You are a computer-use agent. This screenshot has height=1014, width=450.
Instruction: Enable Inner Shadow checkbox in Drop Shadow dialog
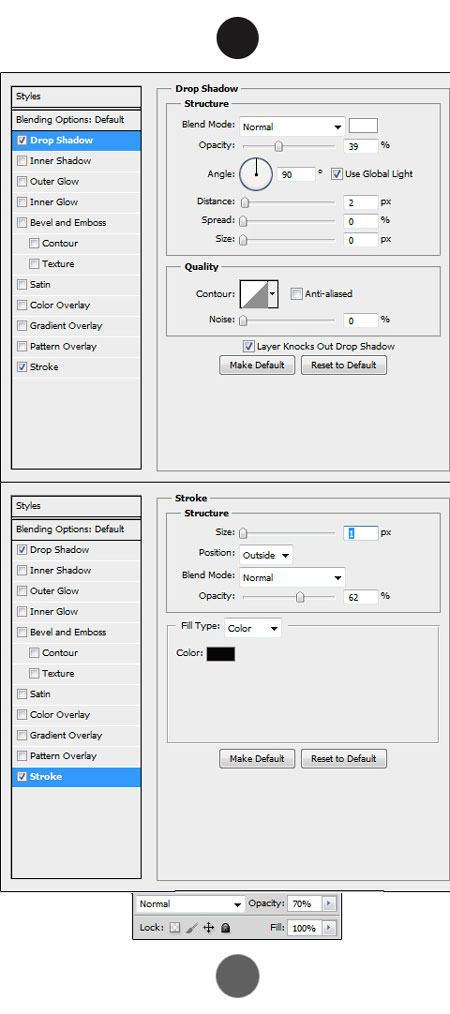[x=22, y=161]
